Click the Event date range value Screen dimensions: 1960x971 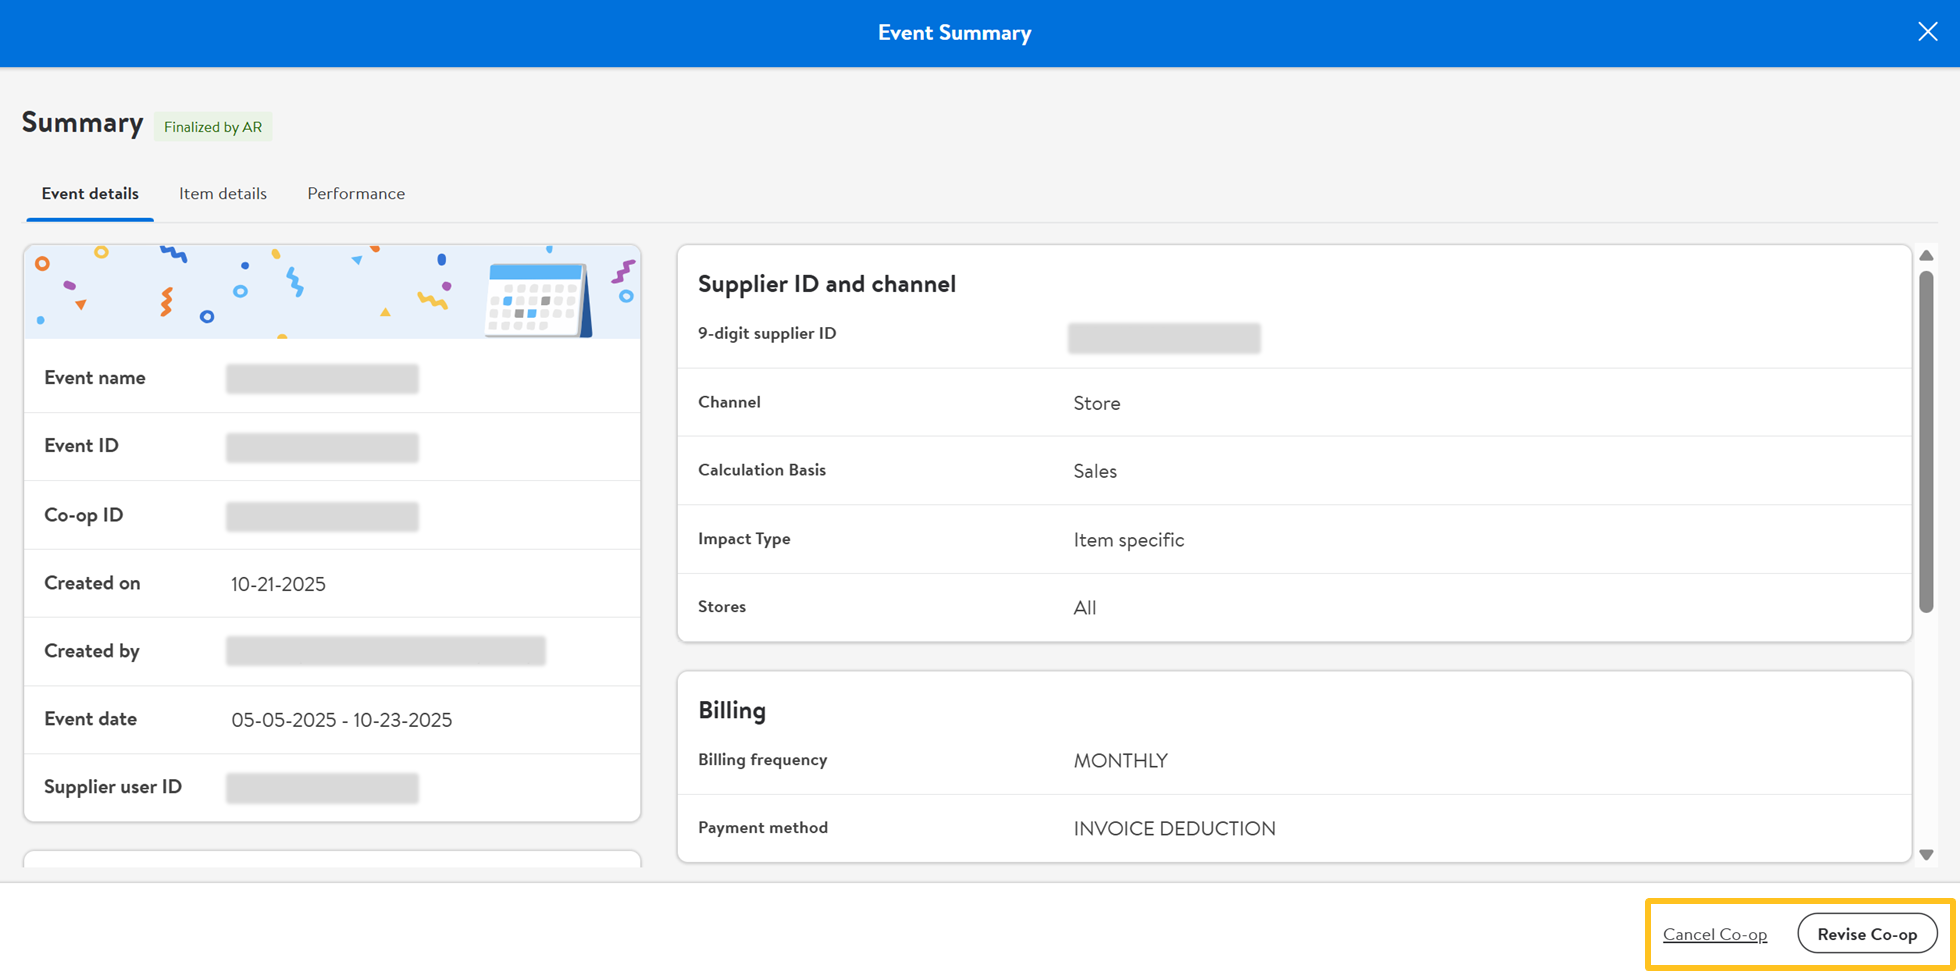click(x=341, y=720)
